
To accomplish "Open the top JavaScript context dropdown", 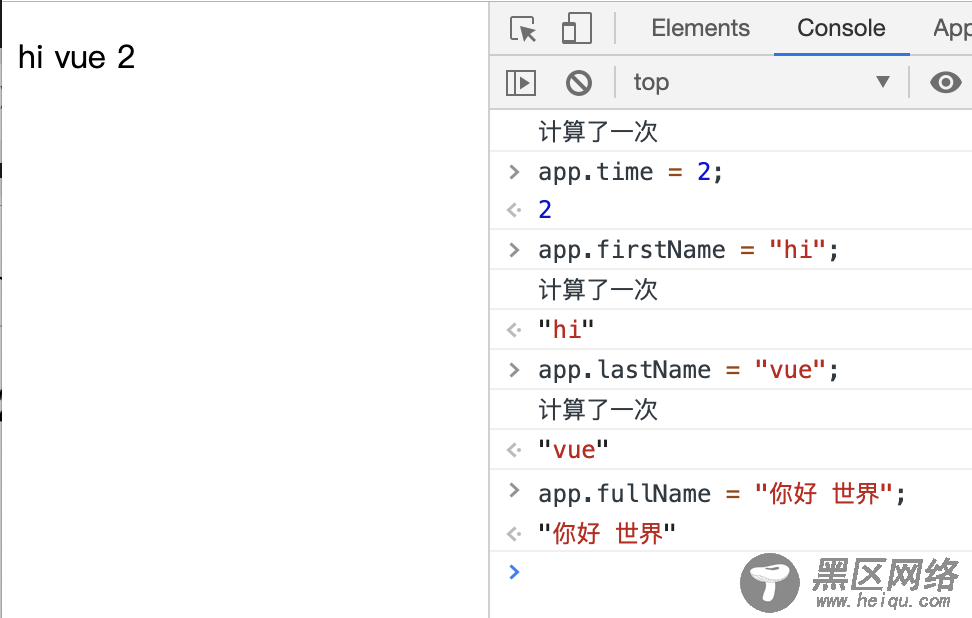I will (x=761, y=82).
